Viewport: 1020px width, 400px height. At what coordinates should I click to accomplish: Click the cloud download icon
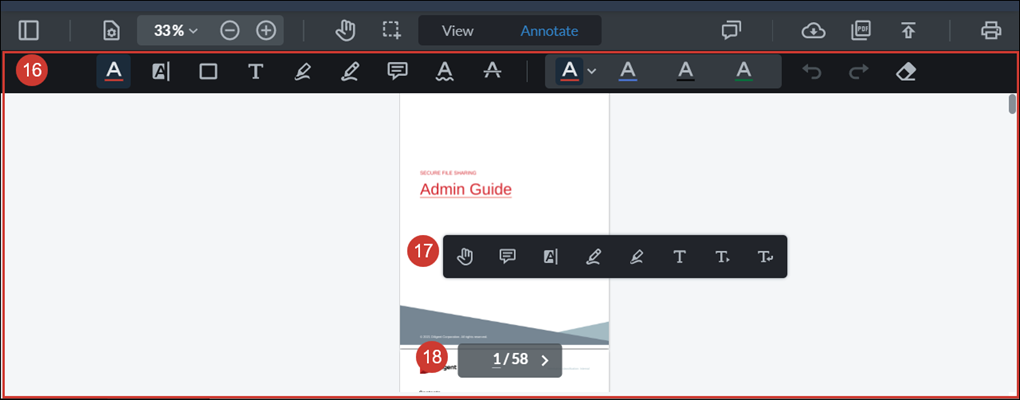[x=814, y=30]
